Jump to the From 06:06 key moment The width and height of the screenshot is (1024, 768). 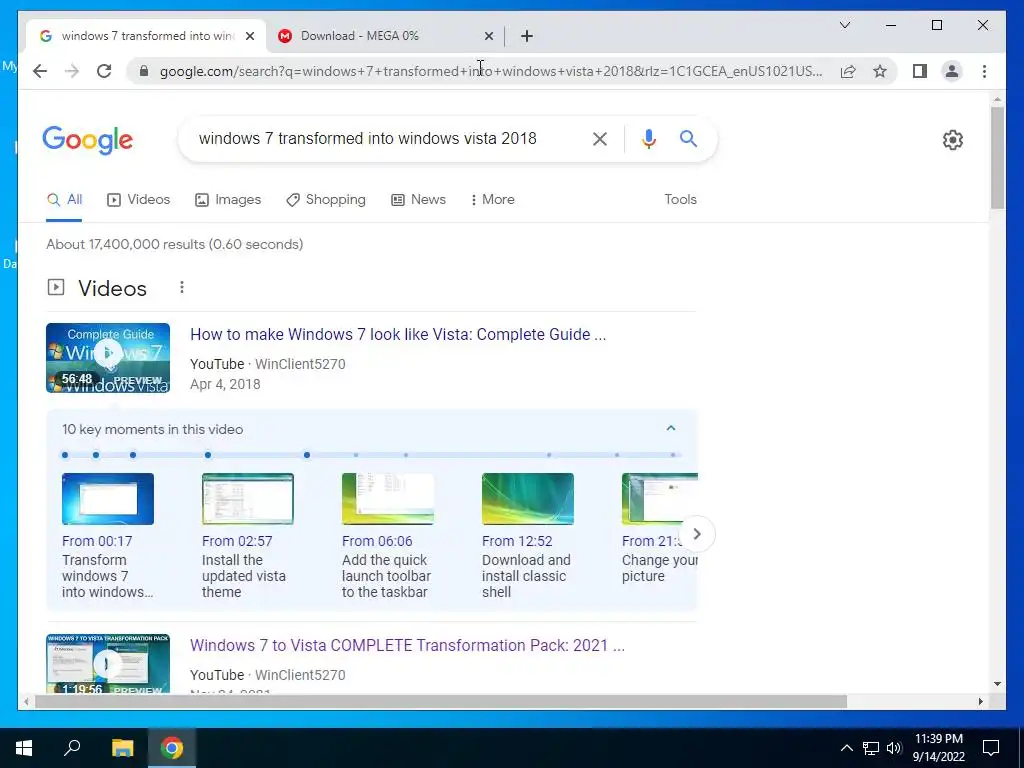377,541
